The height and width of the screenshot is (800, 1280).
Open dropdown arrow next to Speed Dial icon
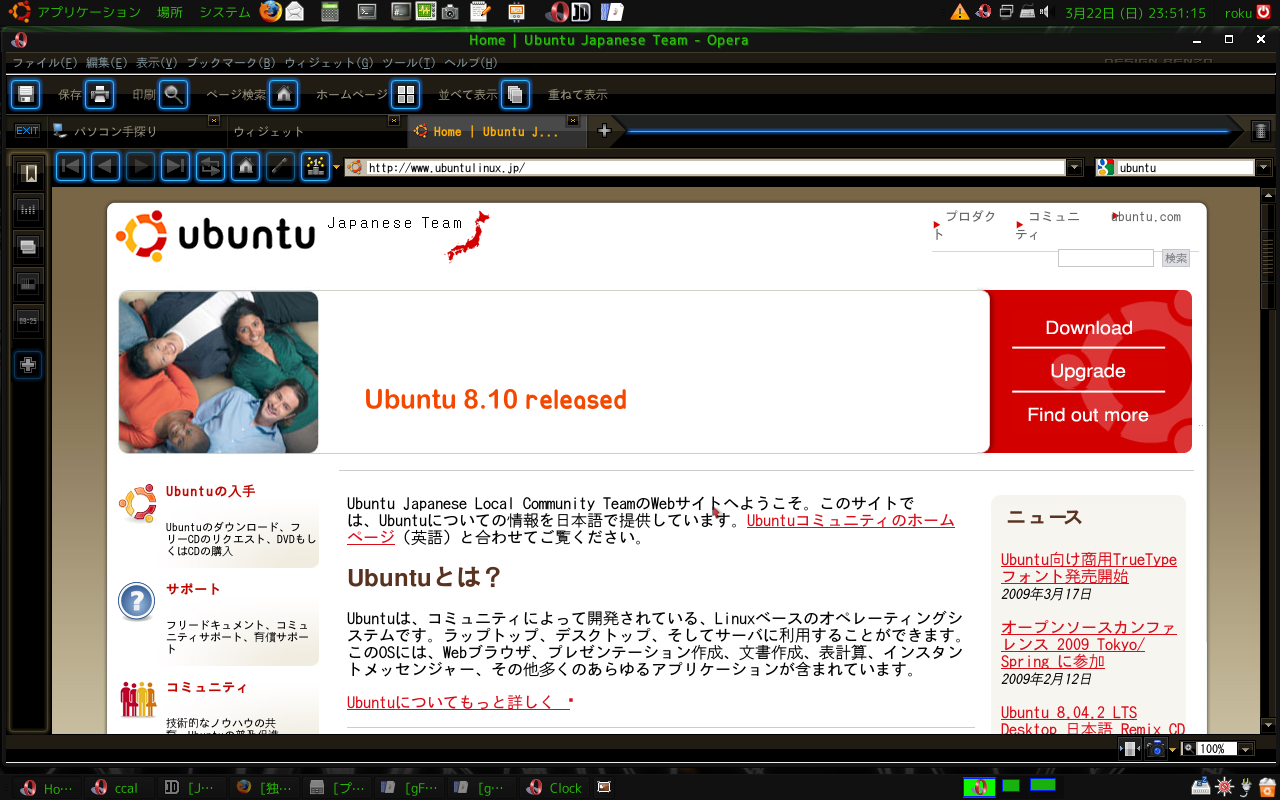(337, 167)
